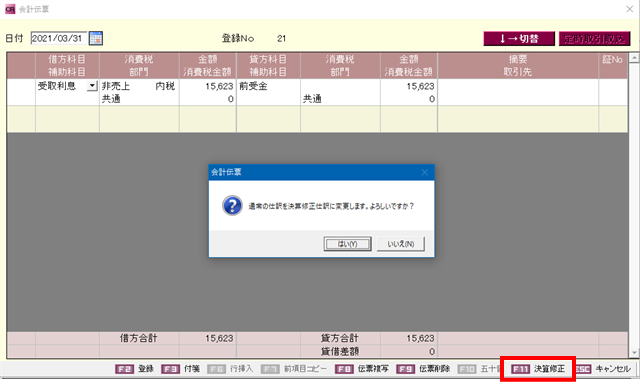Click the 摘要 取引先 column header

(x=518, y=65)
